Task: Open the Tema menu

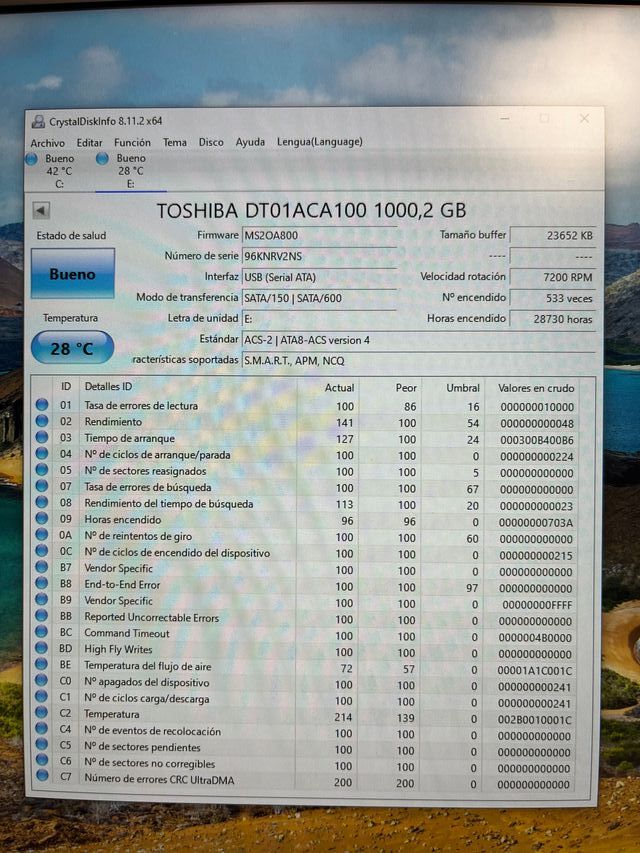Action: click(175, 142)
